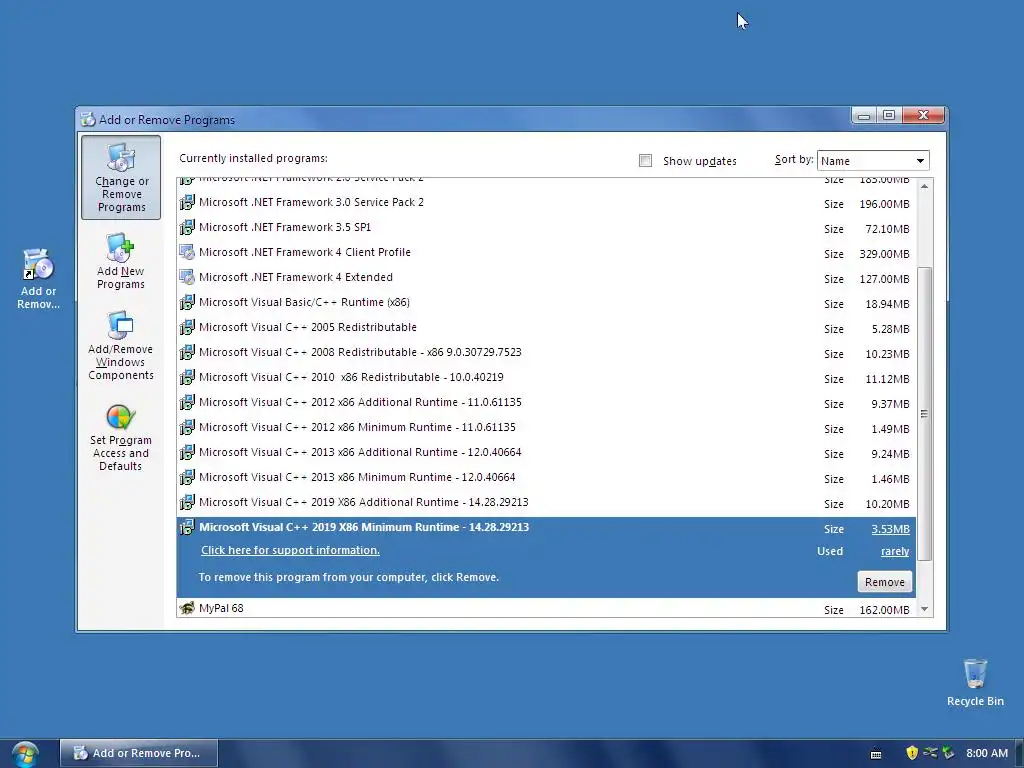The image size is (1024, 768).
Task: Click the Visual C++ 2013 Minimum Runtime icon
Action: (187, 477)
